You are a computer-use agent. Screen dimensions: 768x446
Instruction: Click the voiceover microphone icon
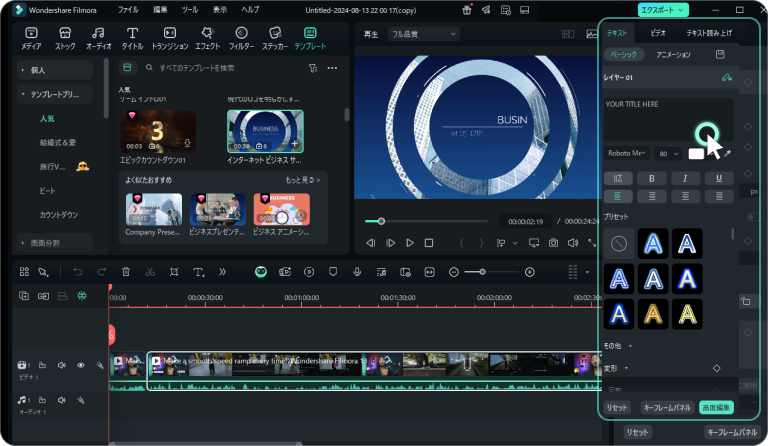pyautogui.click(x=357, y=272)
